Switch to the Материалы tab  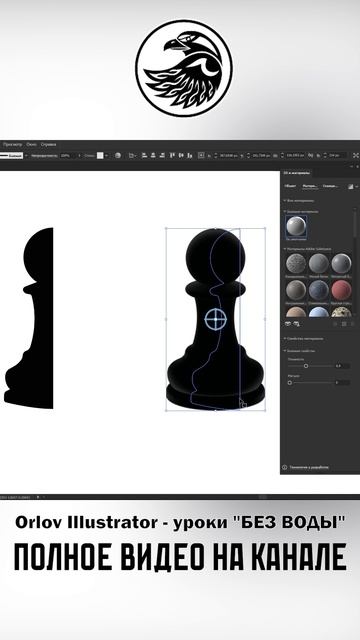[x=310, y=186]
